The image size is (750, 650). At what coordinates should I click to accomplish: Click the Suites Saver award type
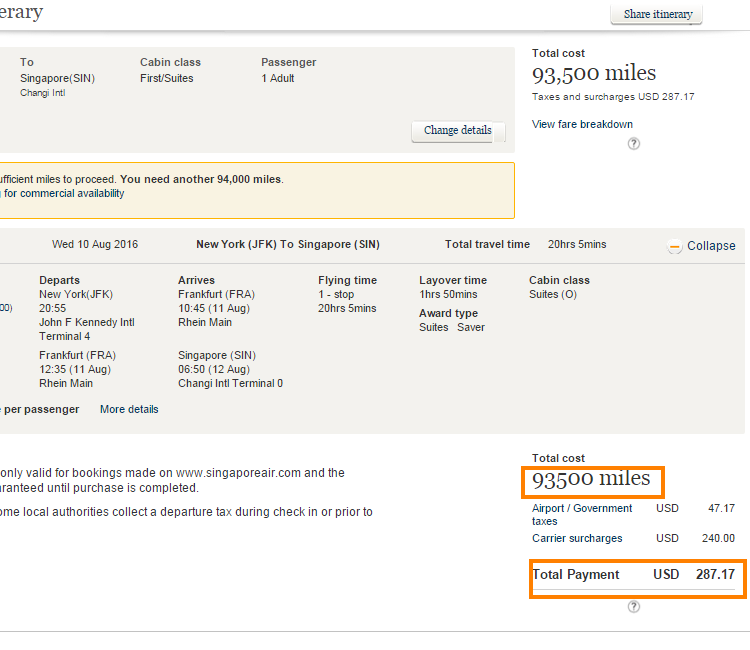click(x=452, y=327)
